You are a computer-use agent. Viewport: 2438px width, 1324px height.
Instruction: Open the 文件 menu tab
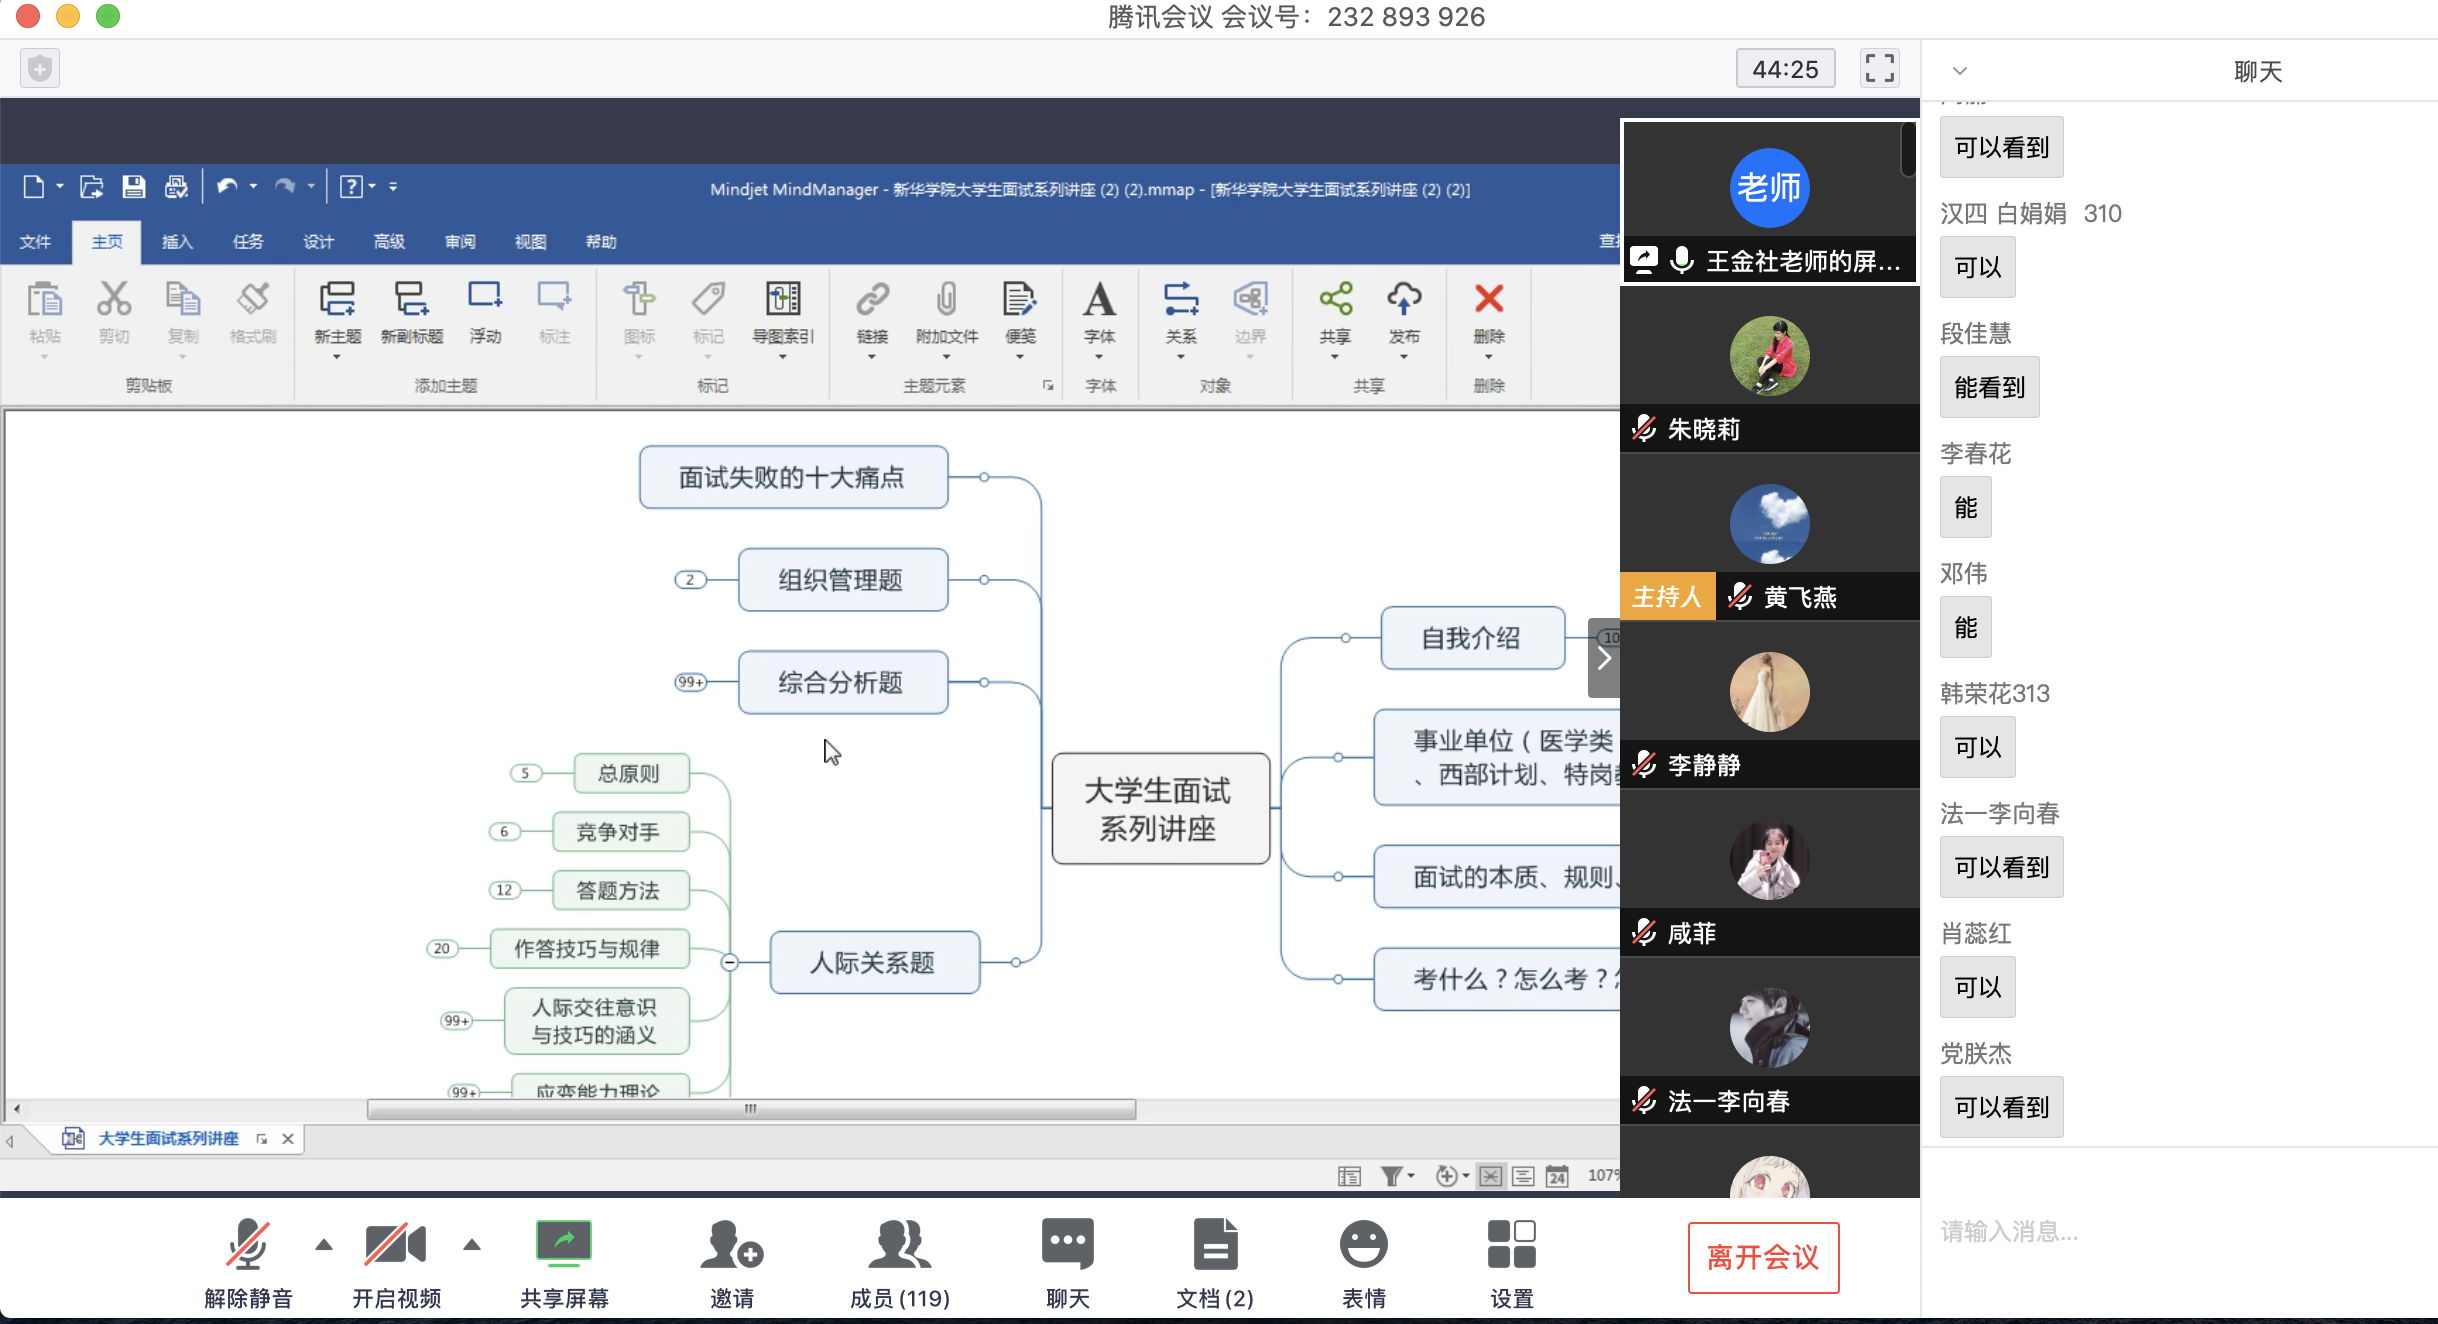[35, 242]
